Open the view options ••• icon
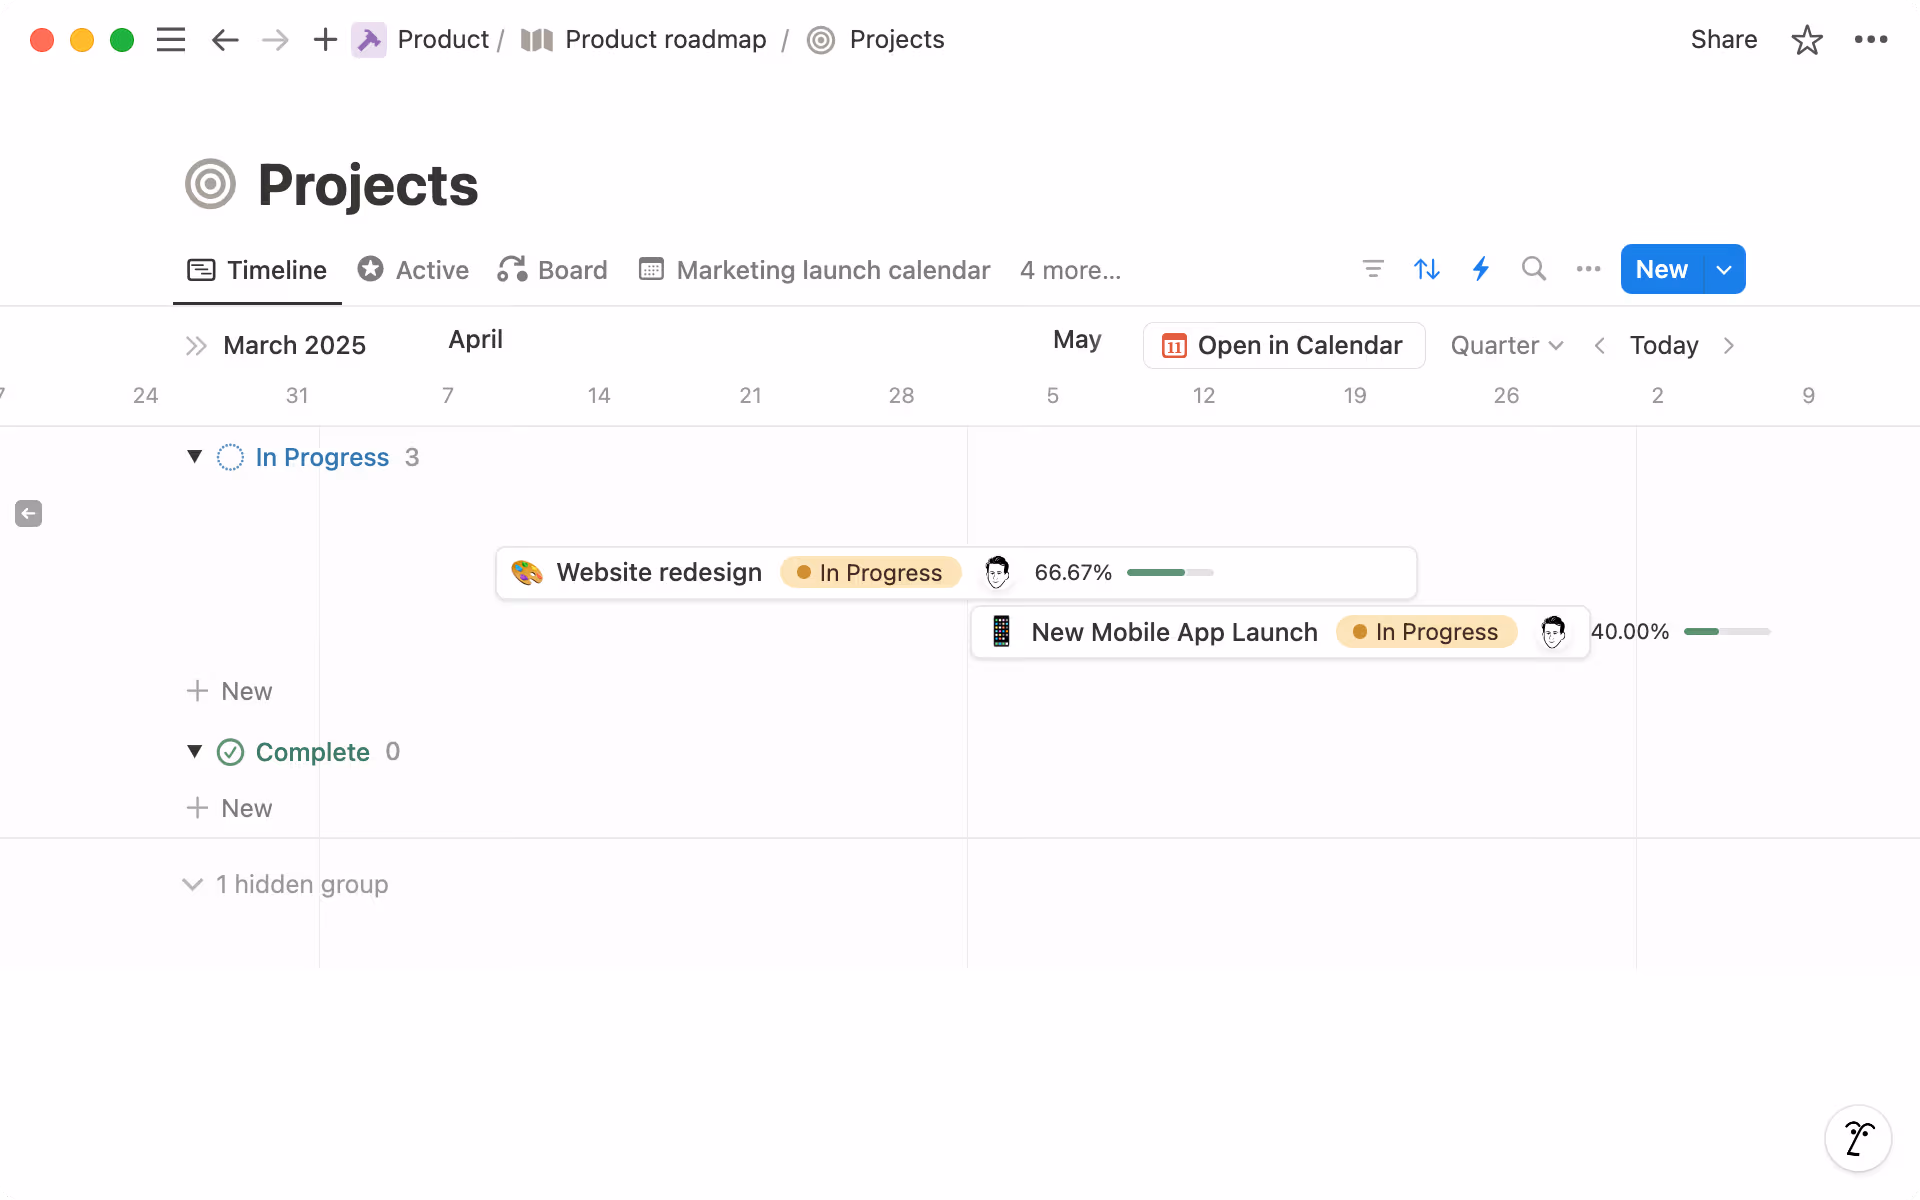1920x1200 pixels. 1587,269
